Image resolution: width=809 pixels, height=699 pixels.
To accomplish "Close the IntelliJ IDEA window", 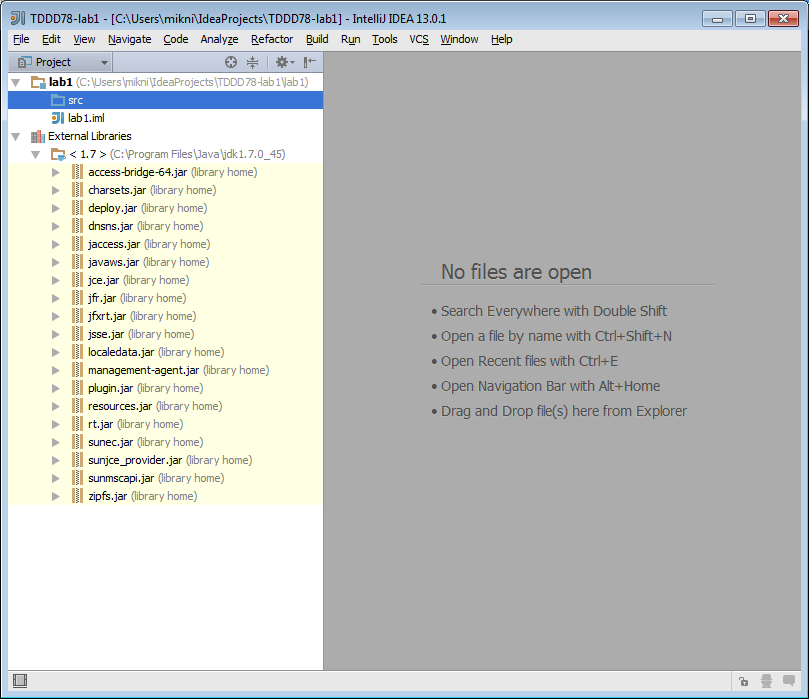I will (783, 19).
